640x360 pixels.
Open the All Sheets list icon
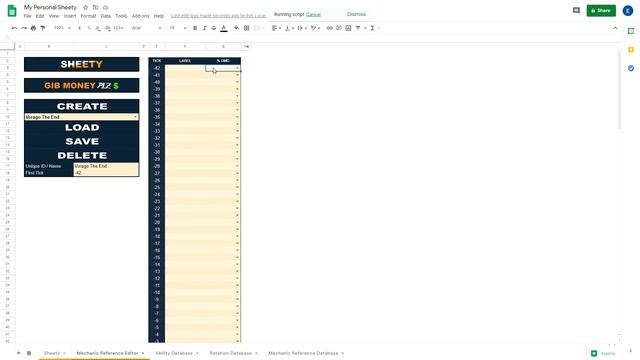click(x=29, y=353)
